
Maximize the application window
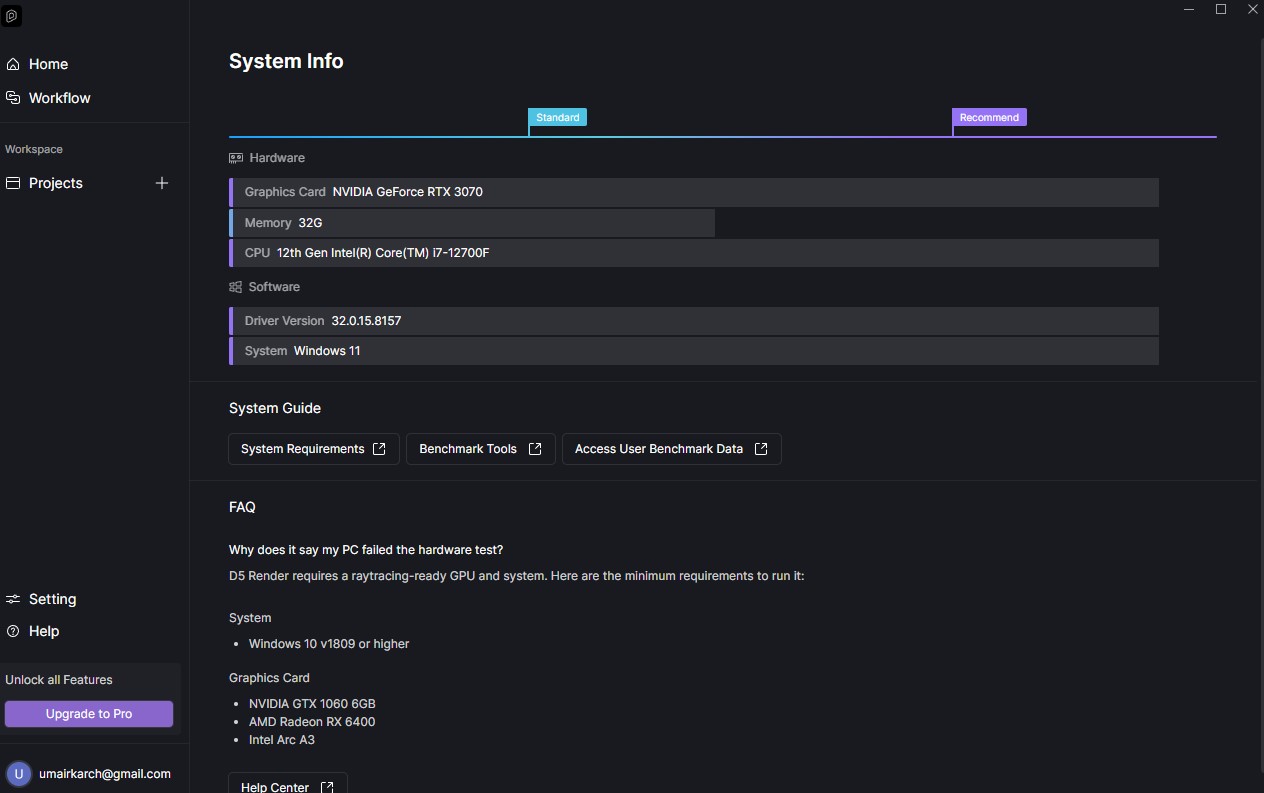click(x=1221, y=9)
